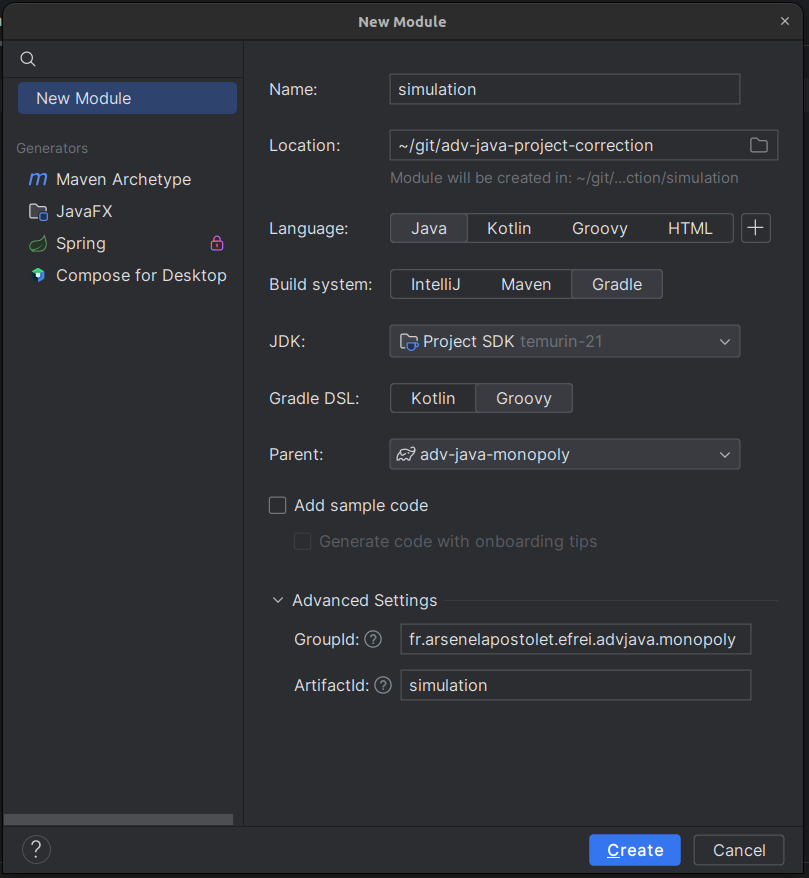Click the Maven Archetype m icon
809x878 pixels.
[x=38, y=179]
